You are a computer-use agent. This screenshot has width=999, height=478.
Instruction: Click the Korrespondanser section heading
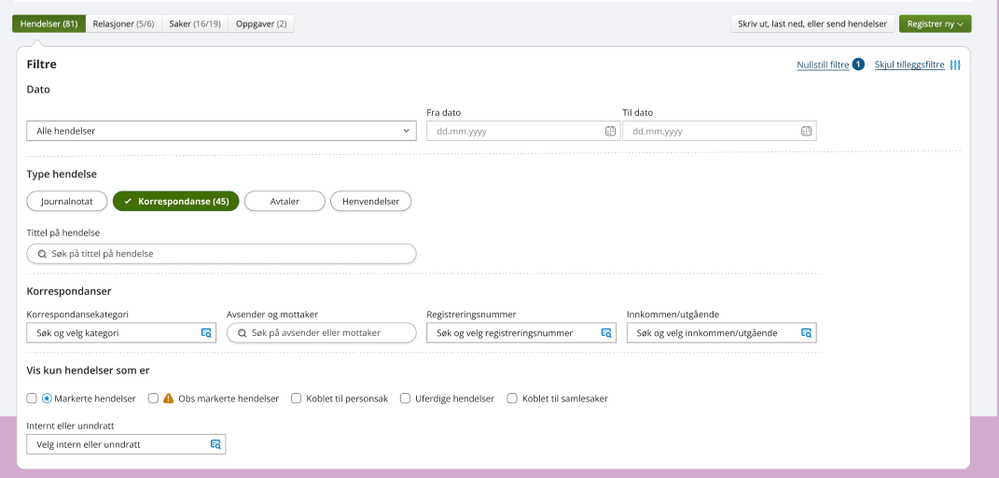pos(69,291)
